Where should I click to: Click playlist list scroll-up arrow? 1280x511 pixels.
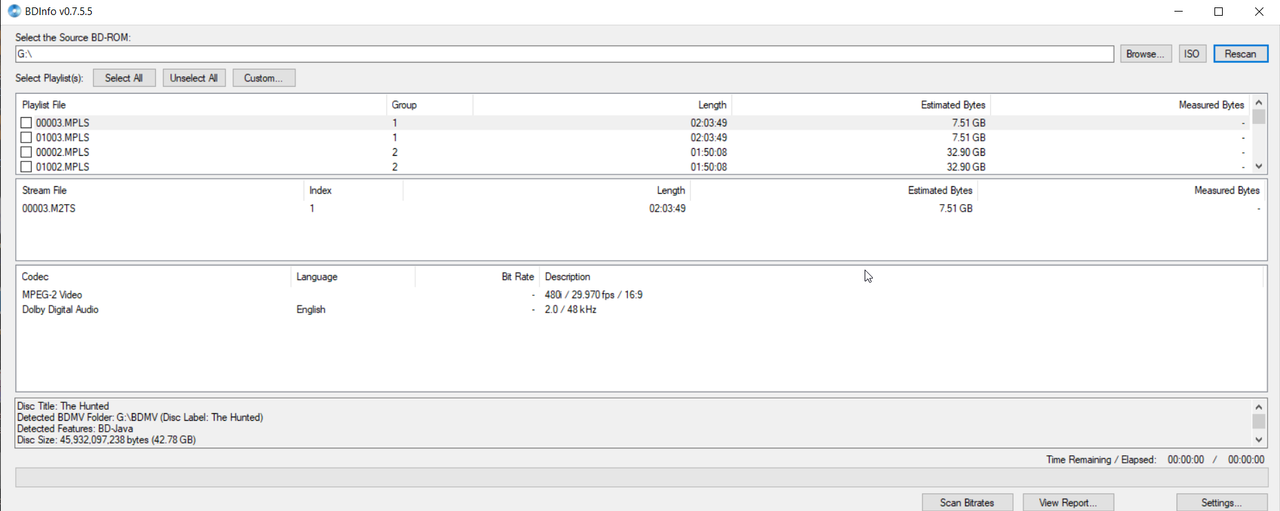tap(1259, 103)
